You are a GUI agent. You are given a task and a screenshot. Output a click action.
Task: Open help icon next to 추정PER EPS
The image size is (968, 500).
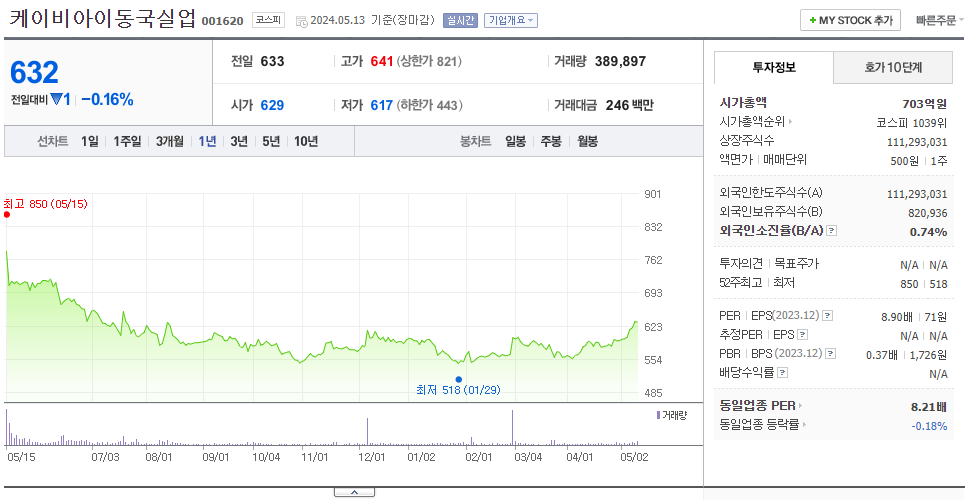802,335
